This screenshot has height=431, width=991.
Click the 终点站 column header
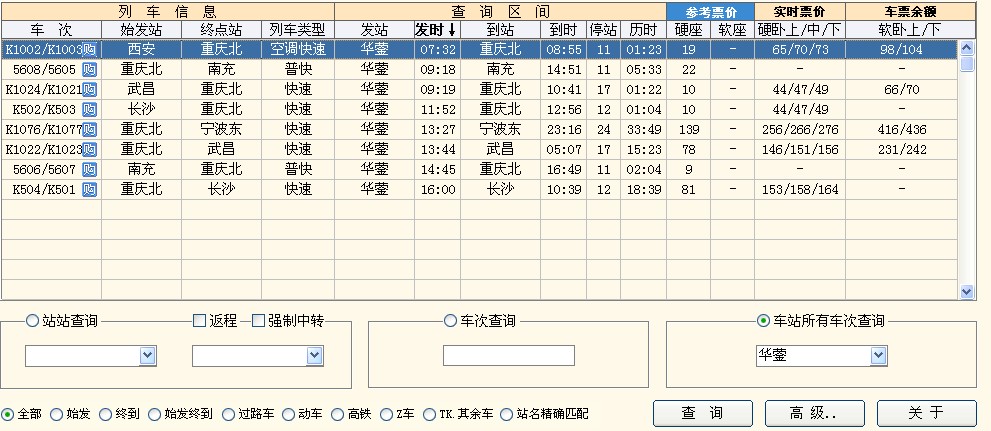tap(221, 30)
